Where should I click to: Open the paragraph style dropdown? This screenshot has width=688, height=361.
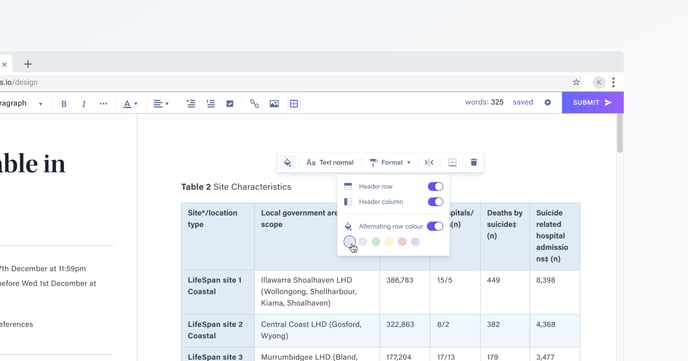22,104
